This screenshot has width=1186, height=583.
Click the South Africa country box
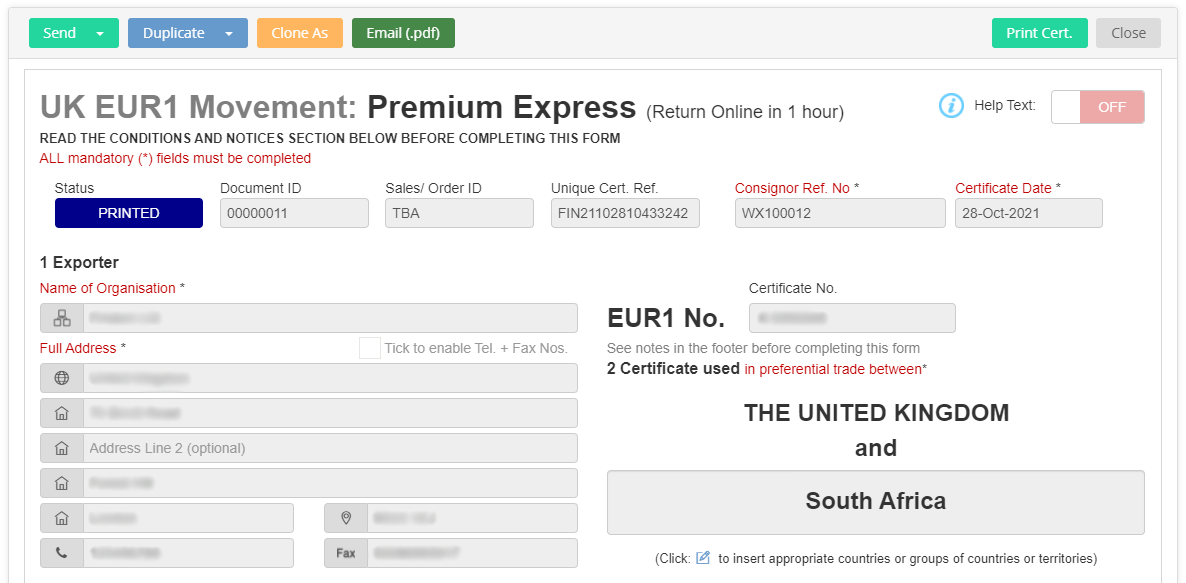[876, 503]
